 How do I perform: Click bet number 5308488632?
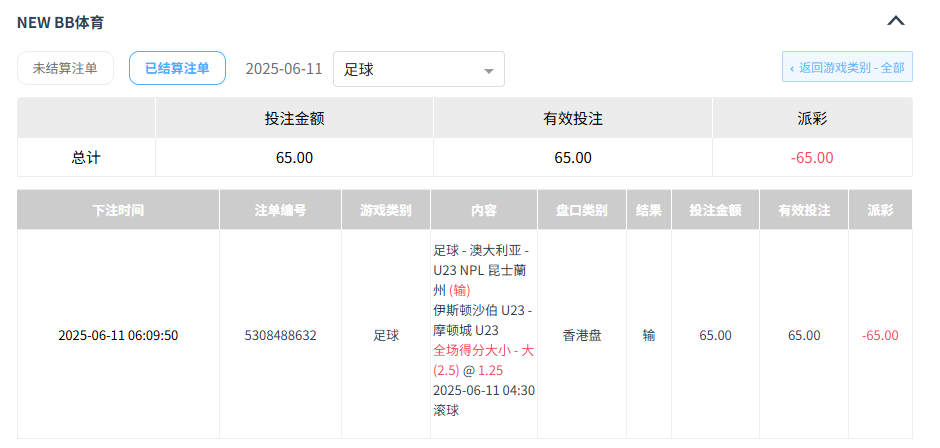280,336
